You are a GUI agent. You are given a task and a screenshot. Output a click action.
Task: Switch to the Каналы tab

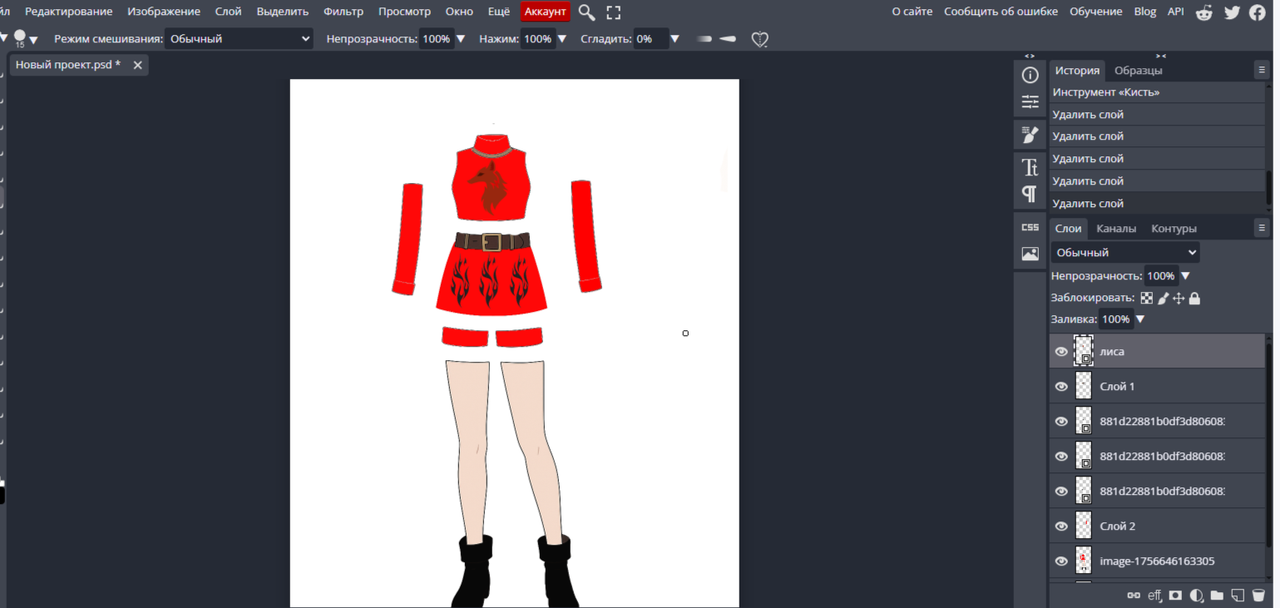[1116, 228]
